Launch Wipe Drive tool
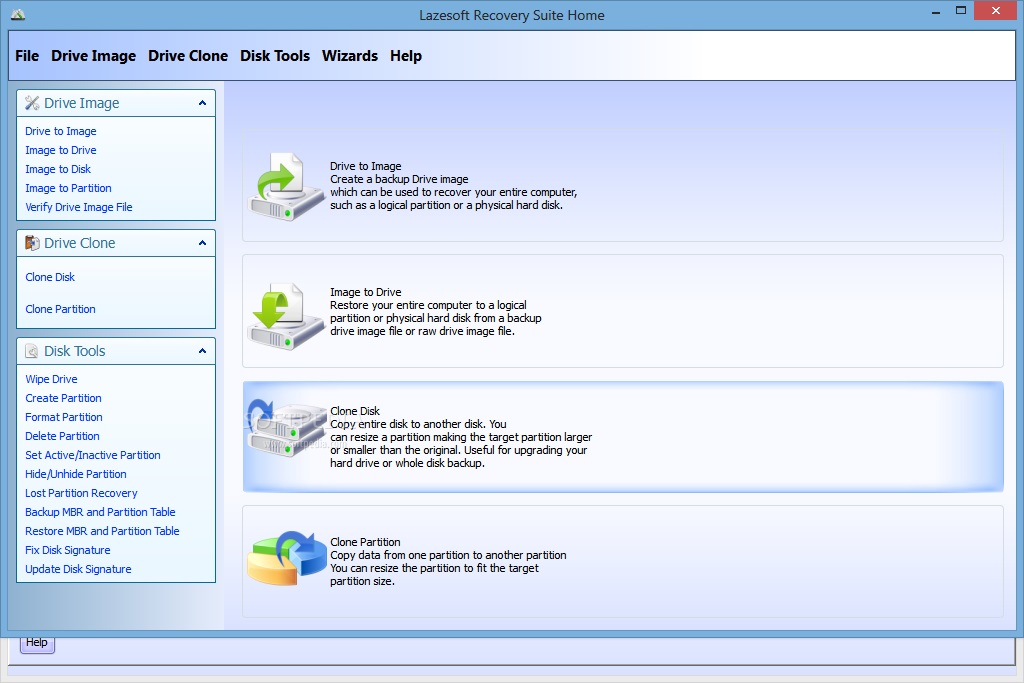Screen dimensions: 1024x683 (x=52, y=379)
